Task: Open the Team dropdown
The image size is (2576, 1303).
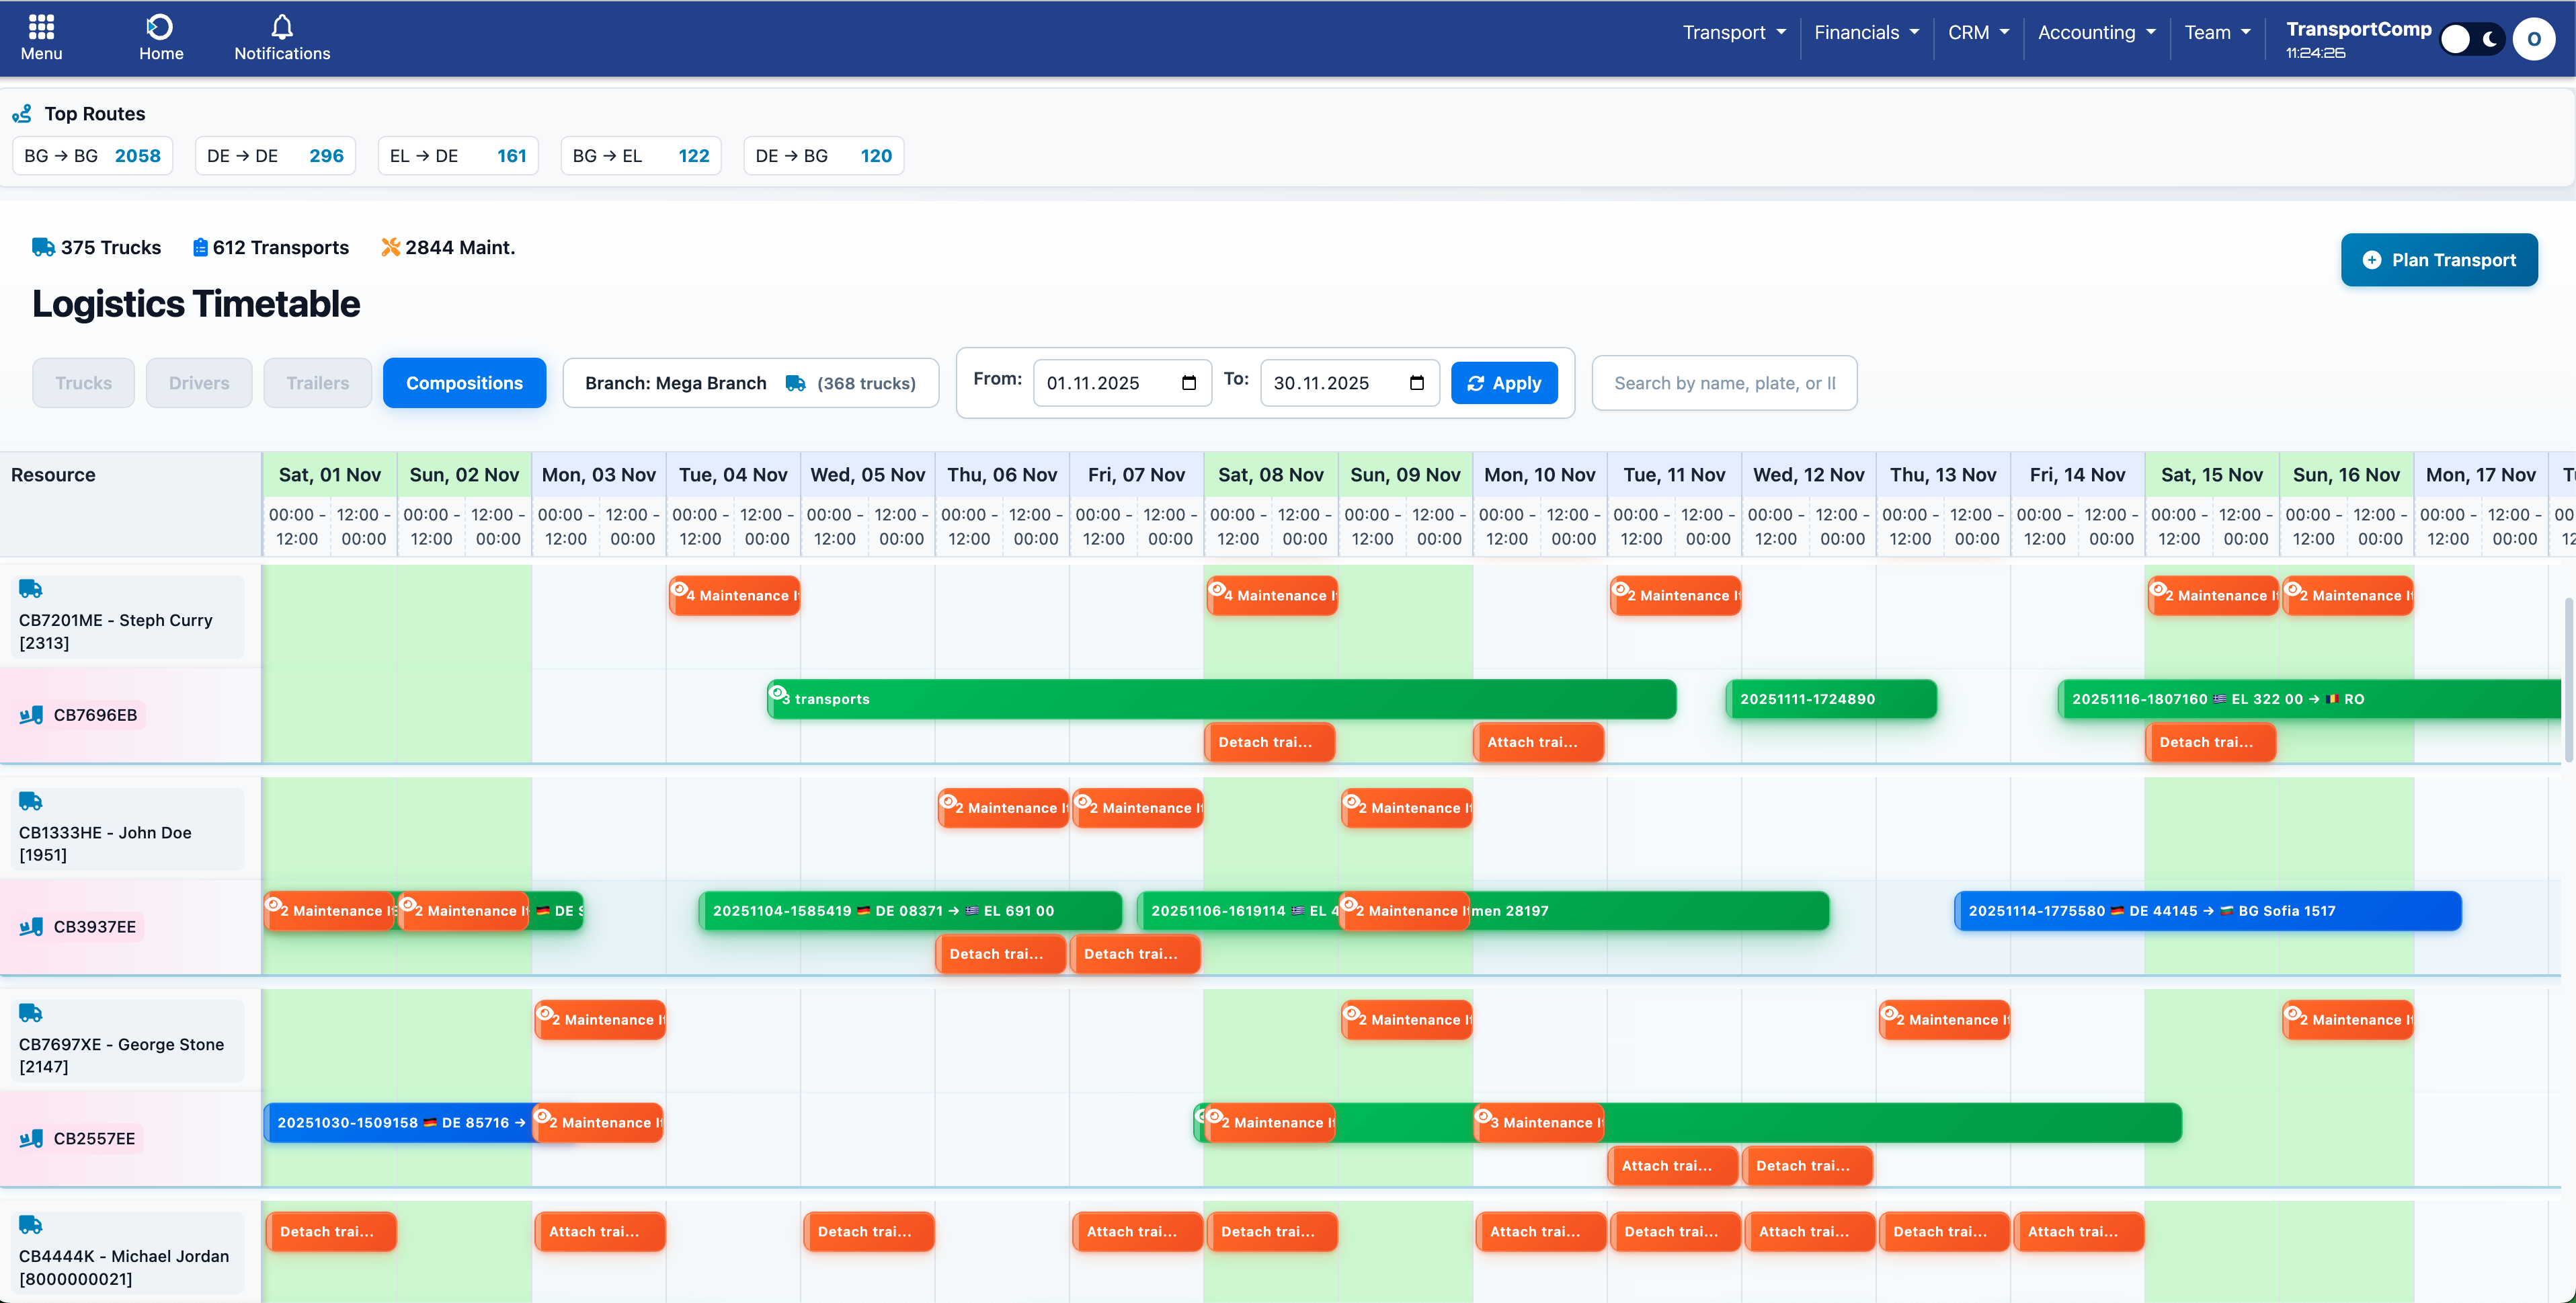Action: point(2216,31)
